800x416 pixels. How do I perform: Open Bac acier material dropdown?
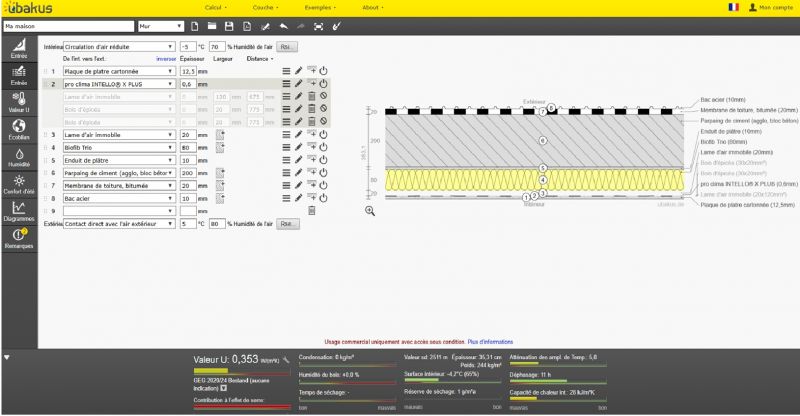(119, 199)
